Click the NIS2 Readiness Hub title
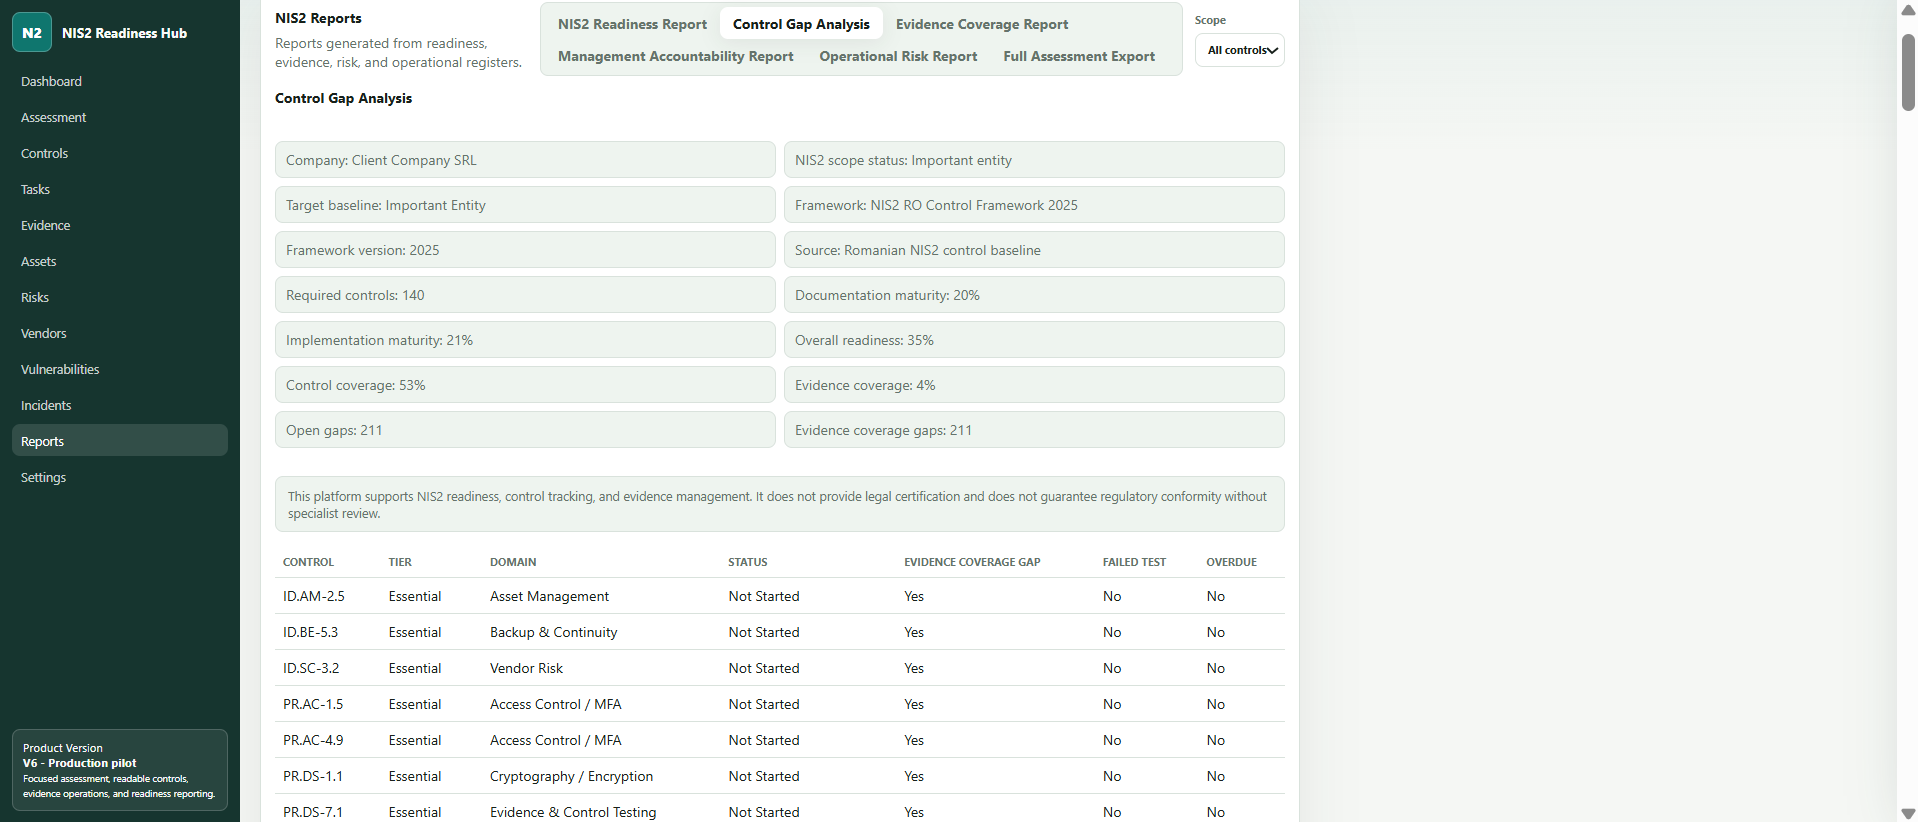 point(124,33)
